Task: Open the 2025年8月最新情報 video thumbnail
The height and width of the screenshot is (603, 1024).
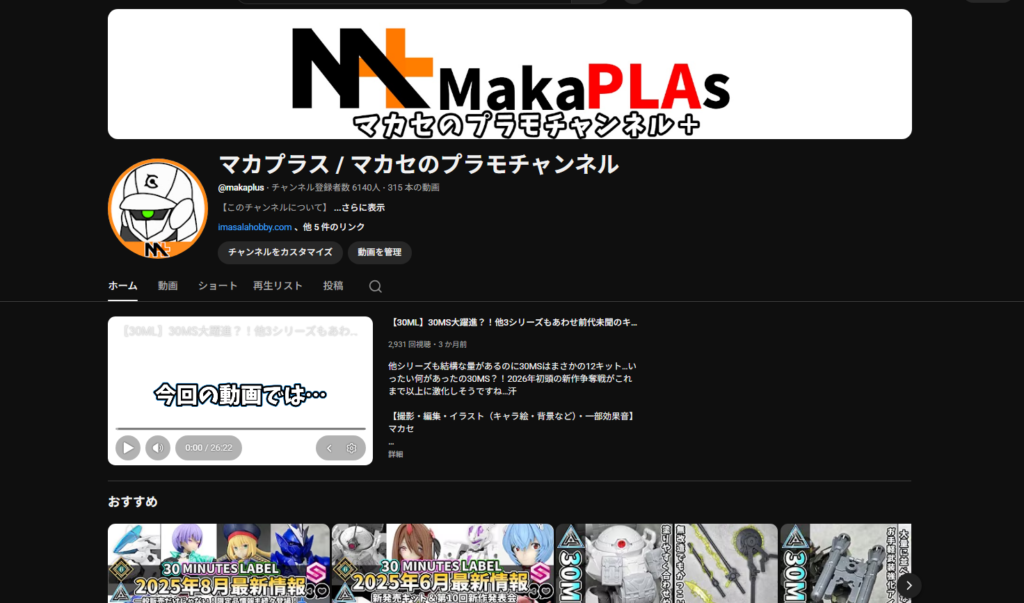Action: point(218,563)
